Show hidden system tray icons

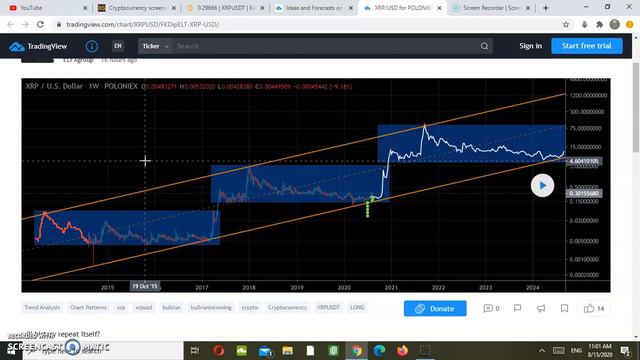[x=542, y=351]
